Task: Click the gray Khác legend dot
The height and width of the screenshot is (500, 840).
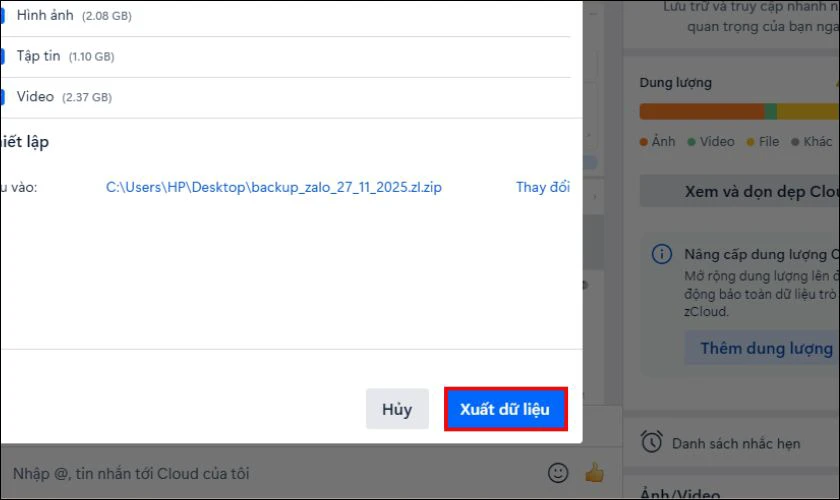Action: pos(796,142)
